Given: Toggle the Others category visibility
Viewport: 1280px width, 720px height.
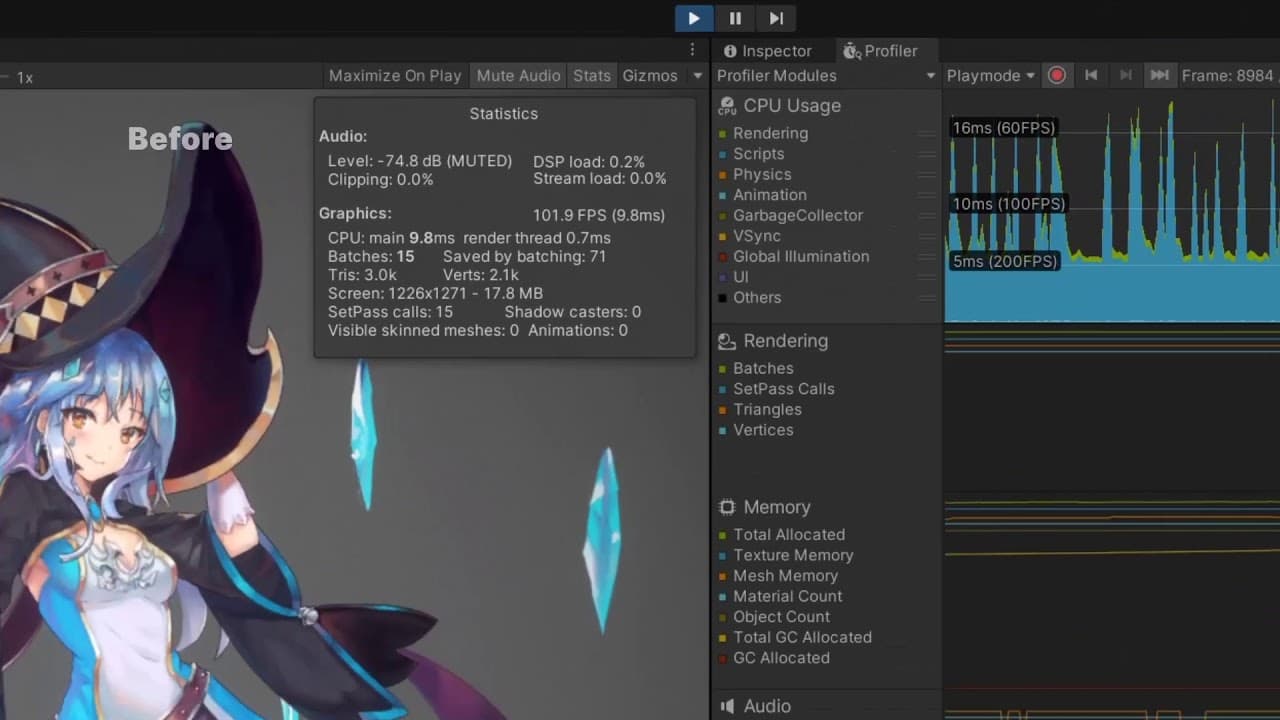Looking at the screenshot, I should (x=722, y=298).
